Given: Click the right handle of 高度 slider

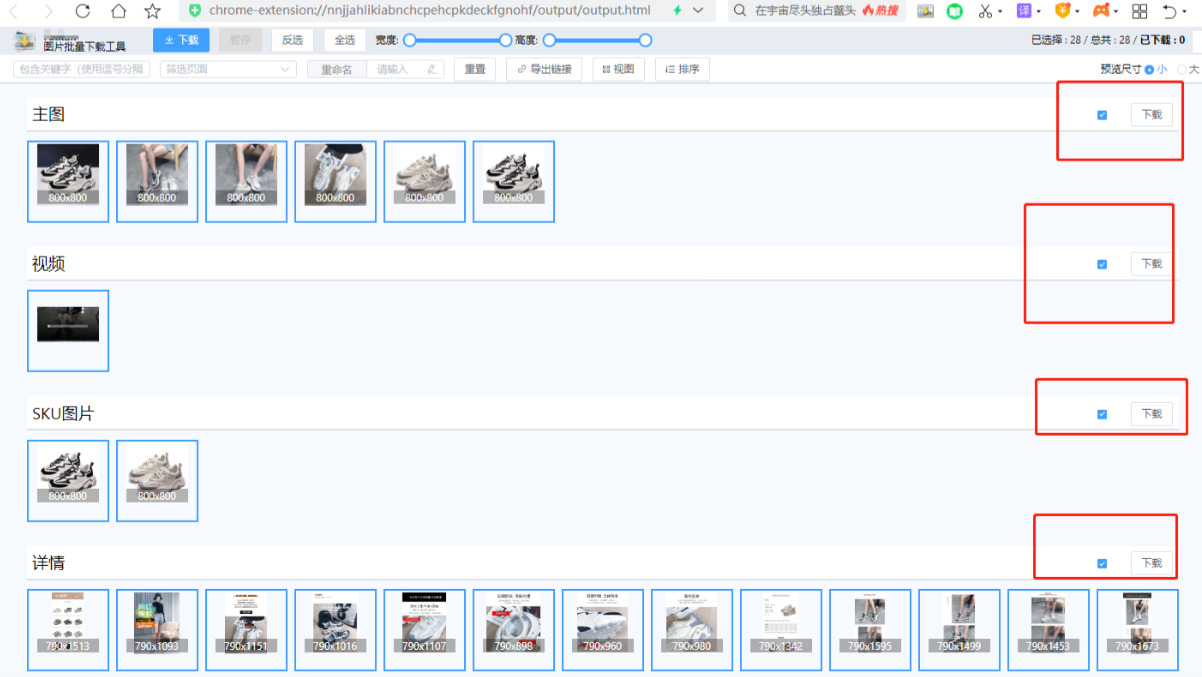Looking at the screenshot, I should [645, 40].
